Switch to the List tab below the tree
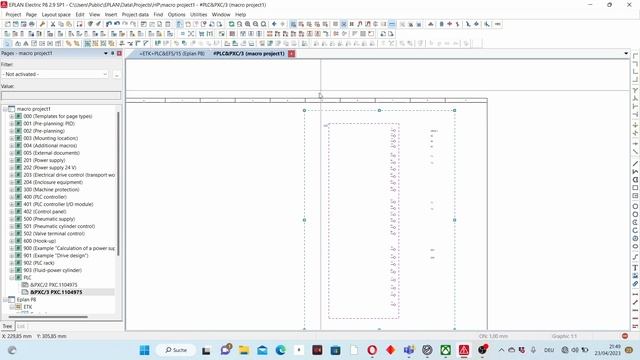Image resolution: width=640 pixels, height=360 pixels. tap(21, 326)
